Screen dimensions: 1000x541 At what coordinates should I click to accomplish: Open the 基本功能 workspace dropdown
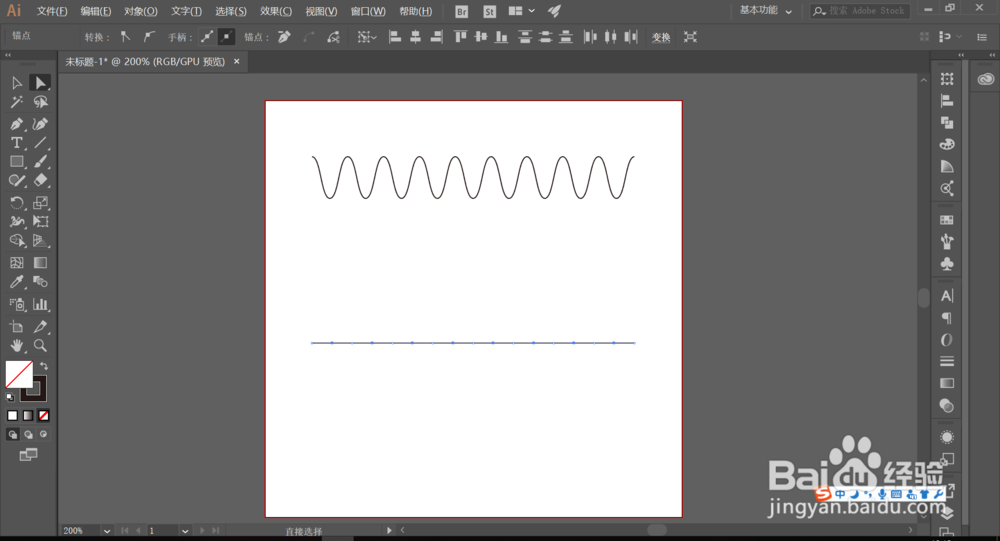pyautogui.click(x=765, y=11)
